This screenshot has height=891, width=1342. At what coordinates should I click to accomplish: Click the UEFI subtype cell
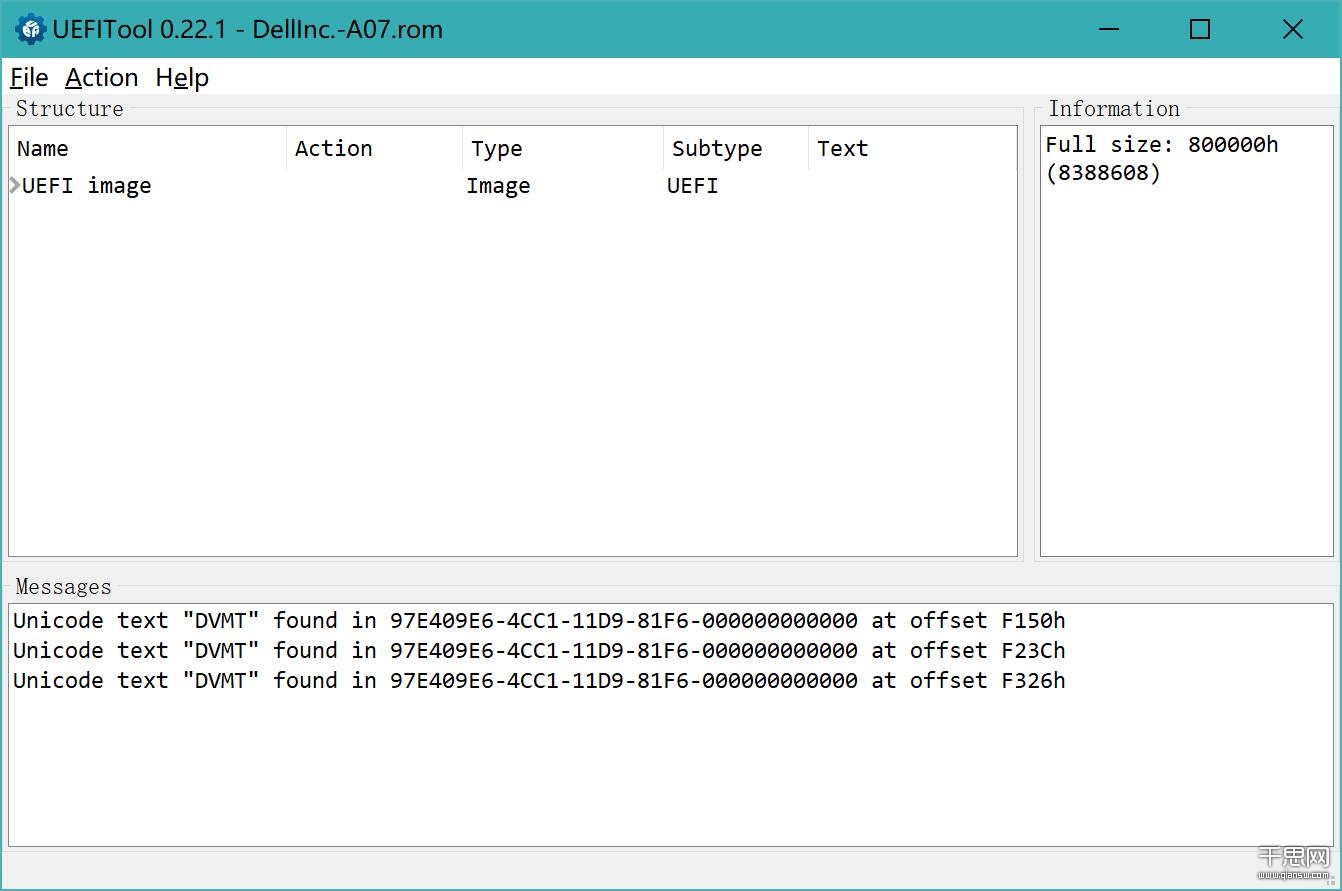(692, 186)
